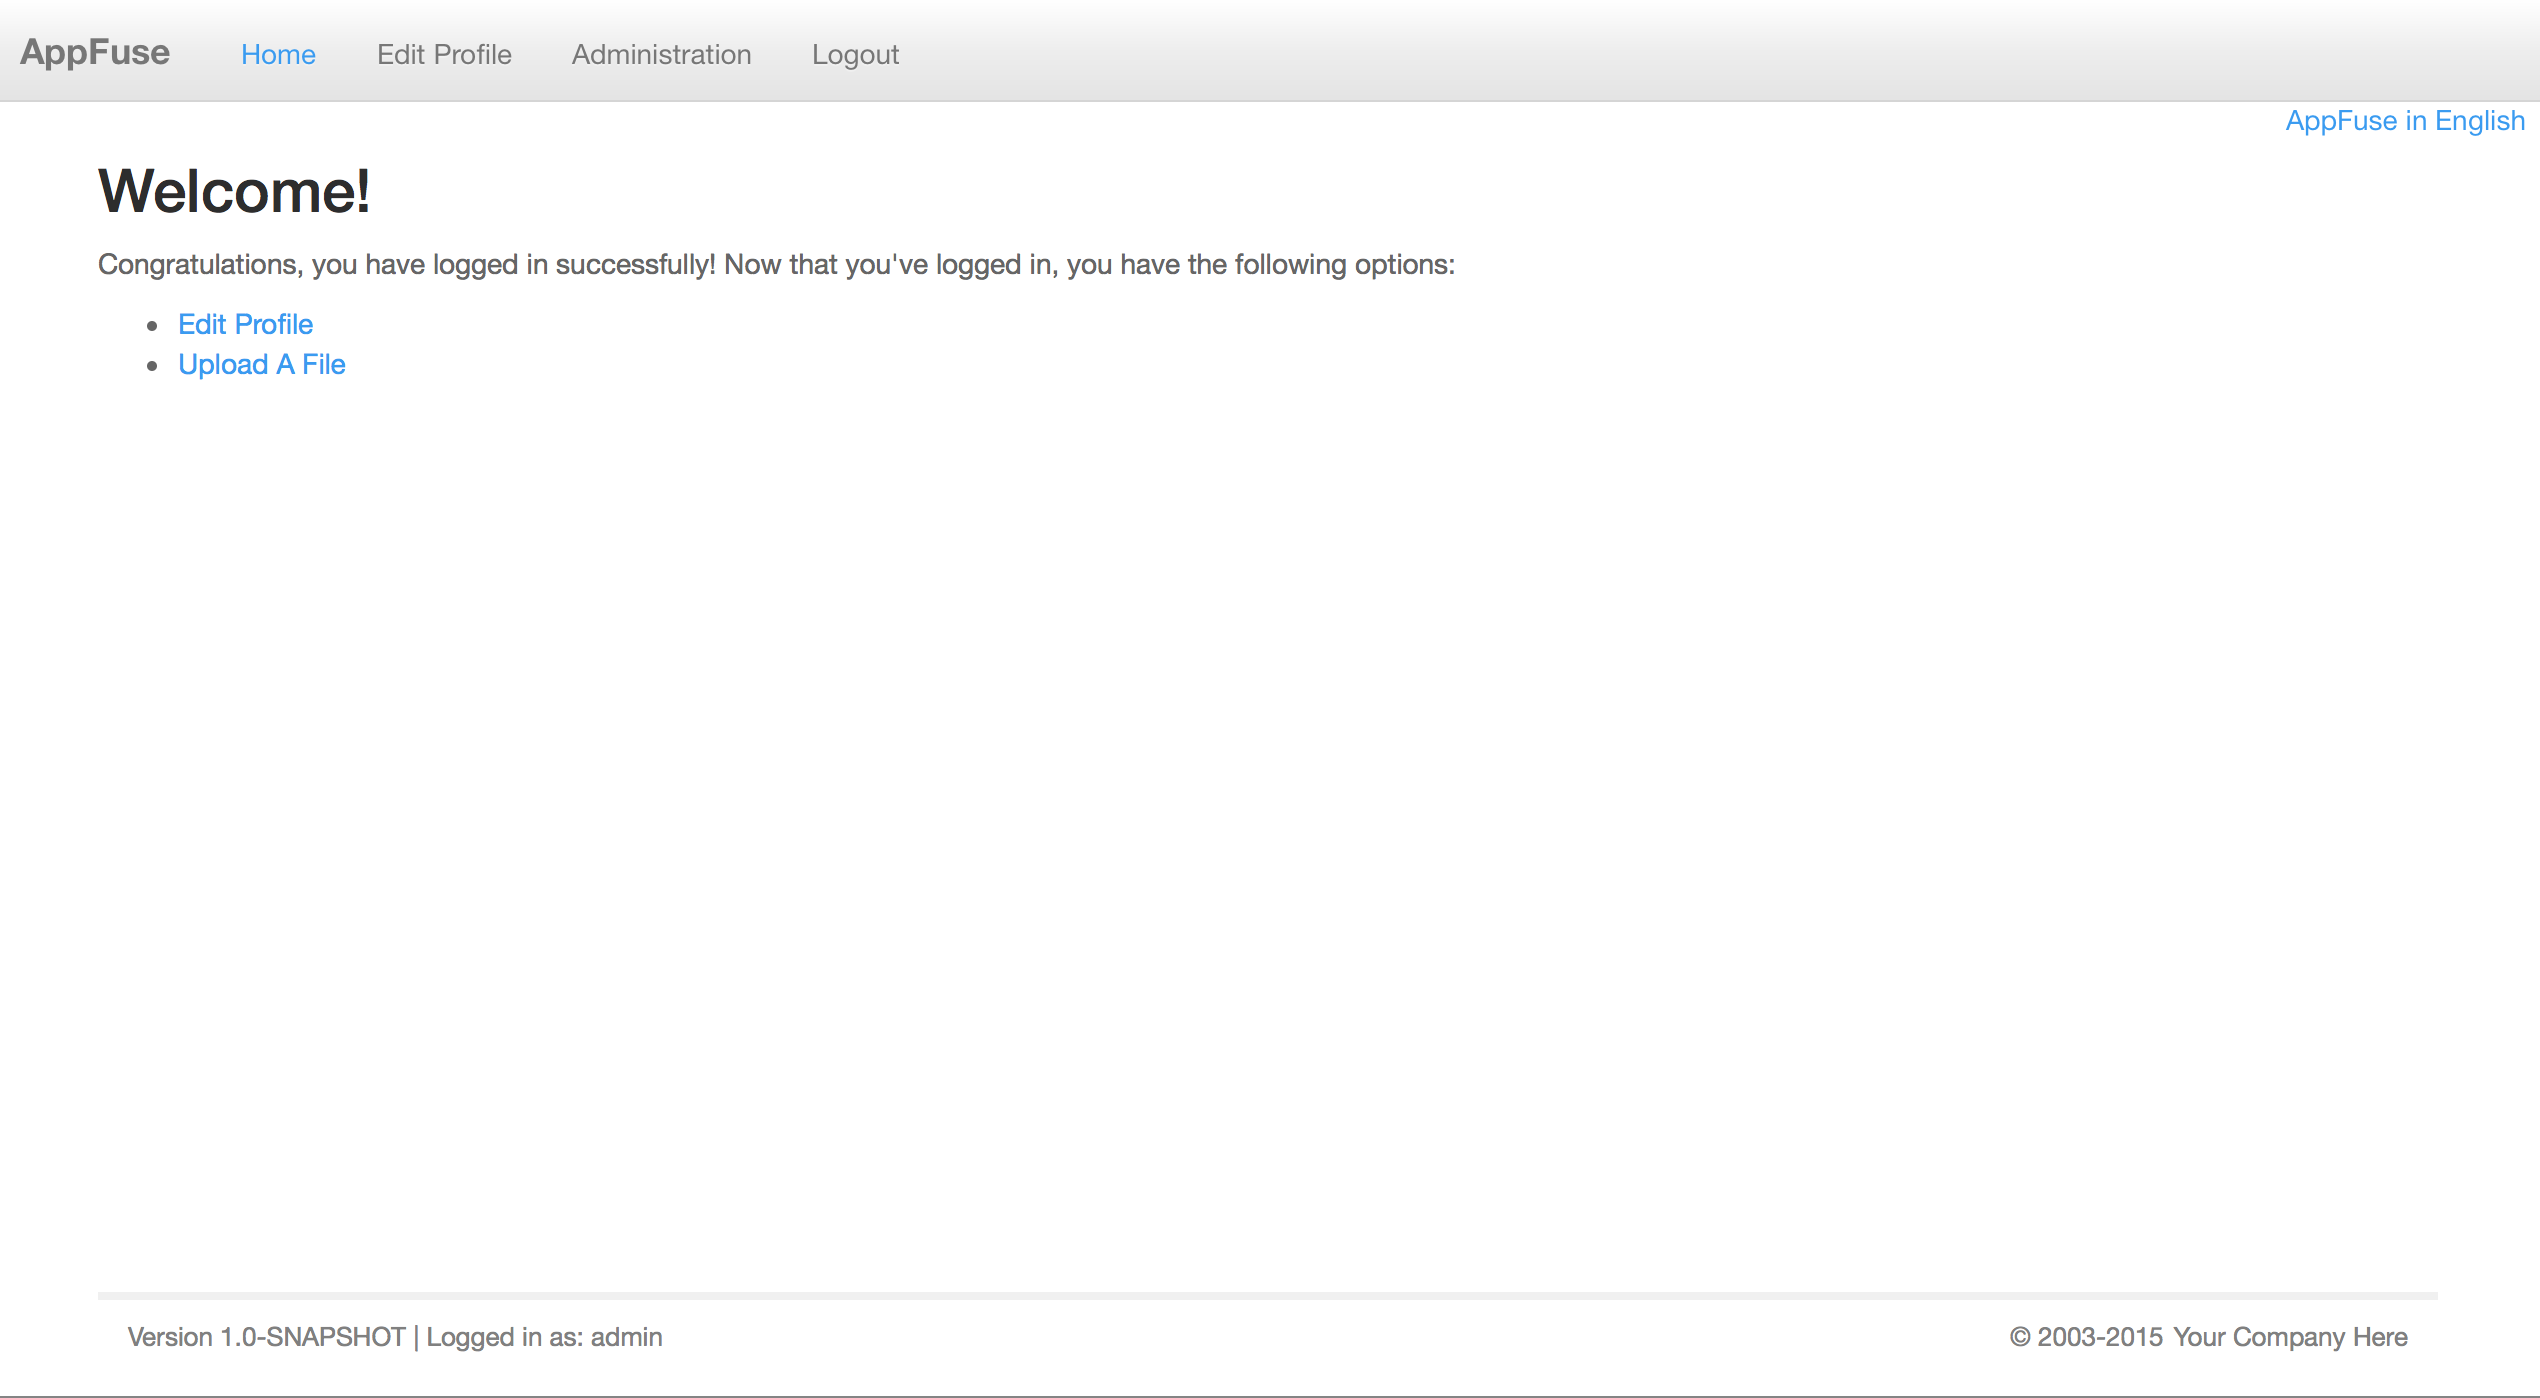The image size is (2540, 1398).
Task: Click the footer horizontal divider line
Action: coord(1267,1296)
